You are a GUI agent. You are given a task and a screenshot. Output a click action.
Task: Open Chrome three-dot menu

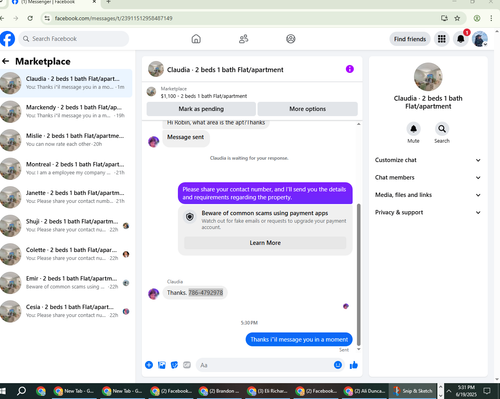[x=491, y=18]
